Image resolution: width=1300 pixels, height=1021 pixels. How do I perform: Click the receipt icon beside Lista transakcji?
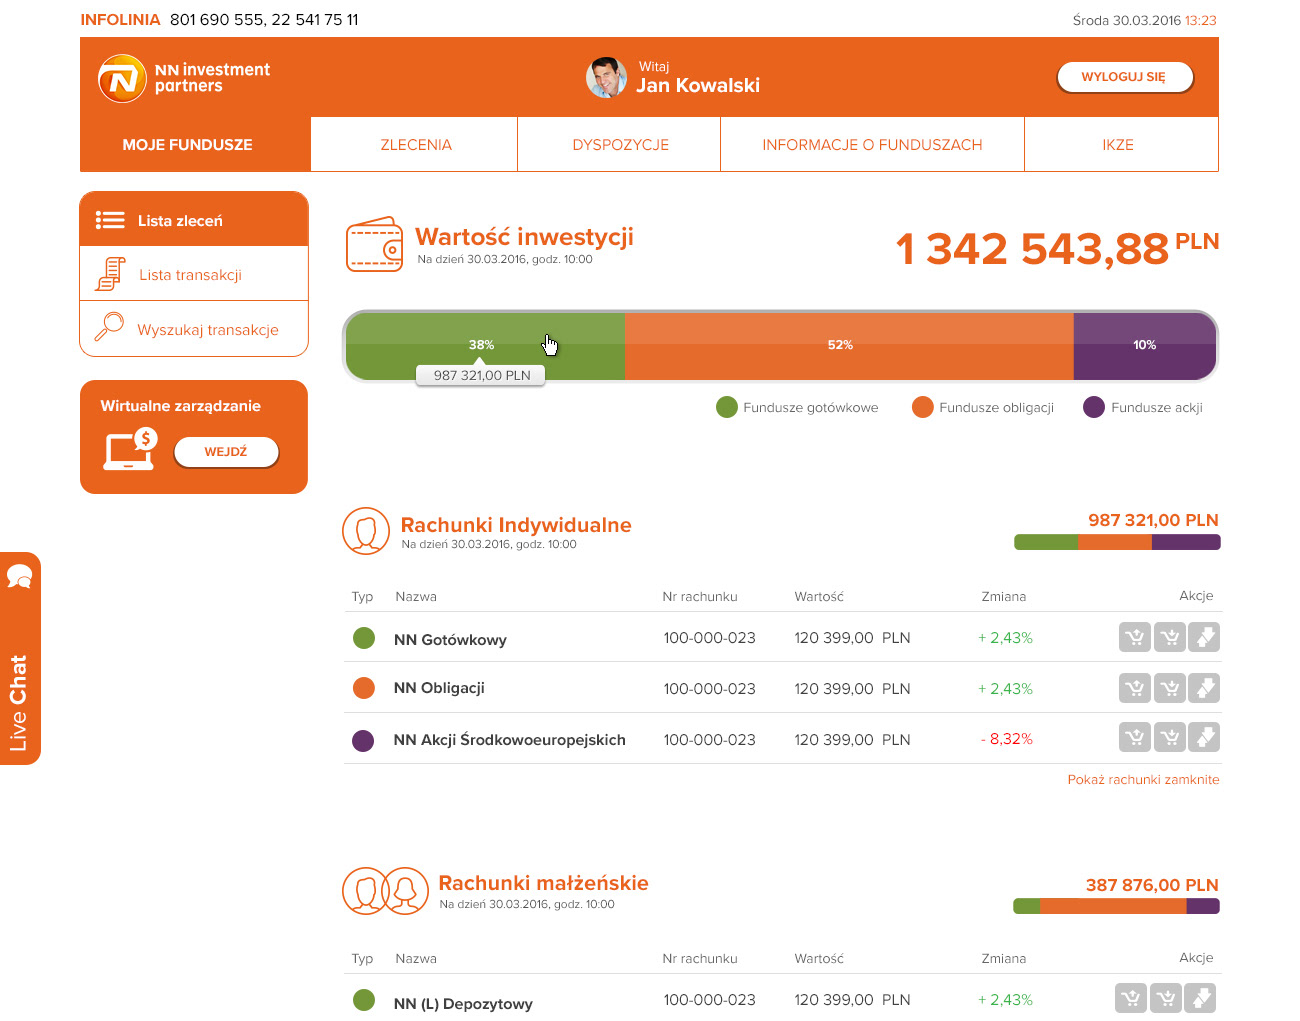(110, 274)
